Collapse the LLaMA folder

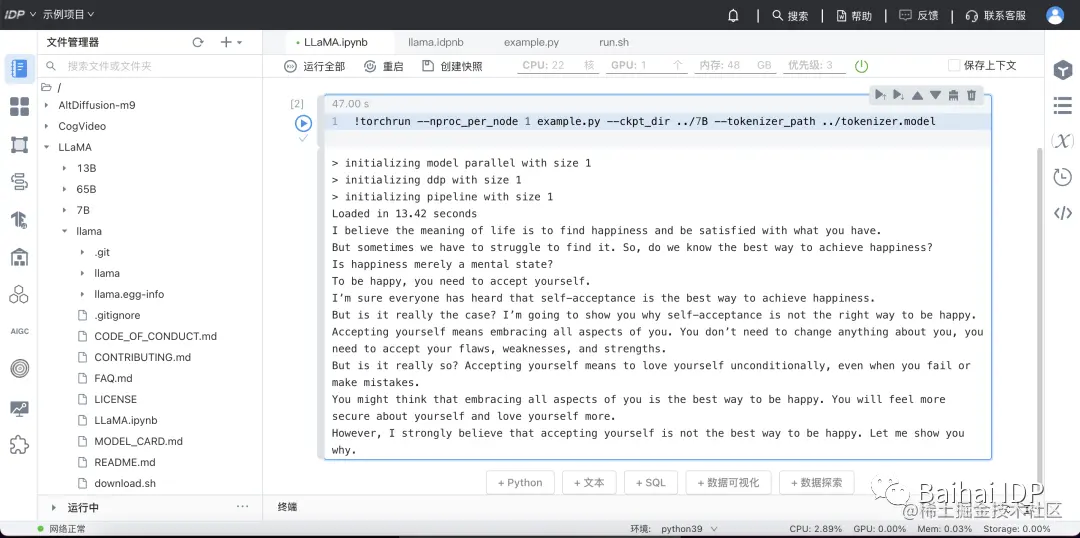46,147
